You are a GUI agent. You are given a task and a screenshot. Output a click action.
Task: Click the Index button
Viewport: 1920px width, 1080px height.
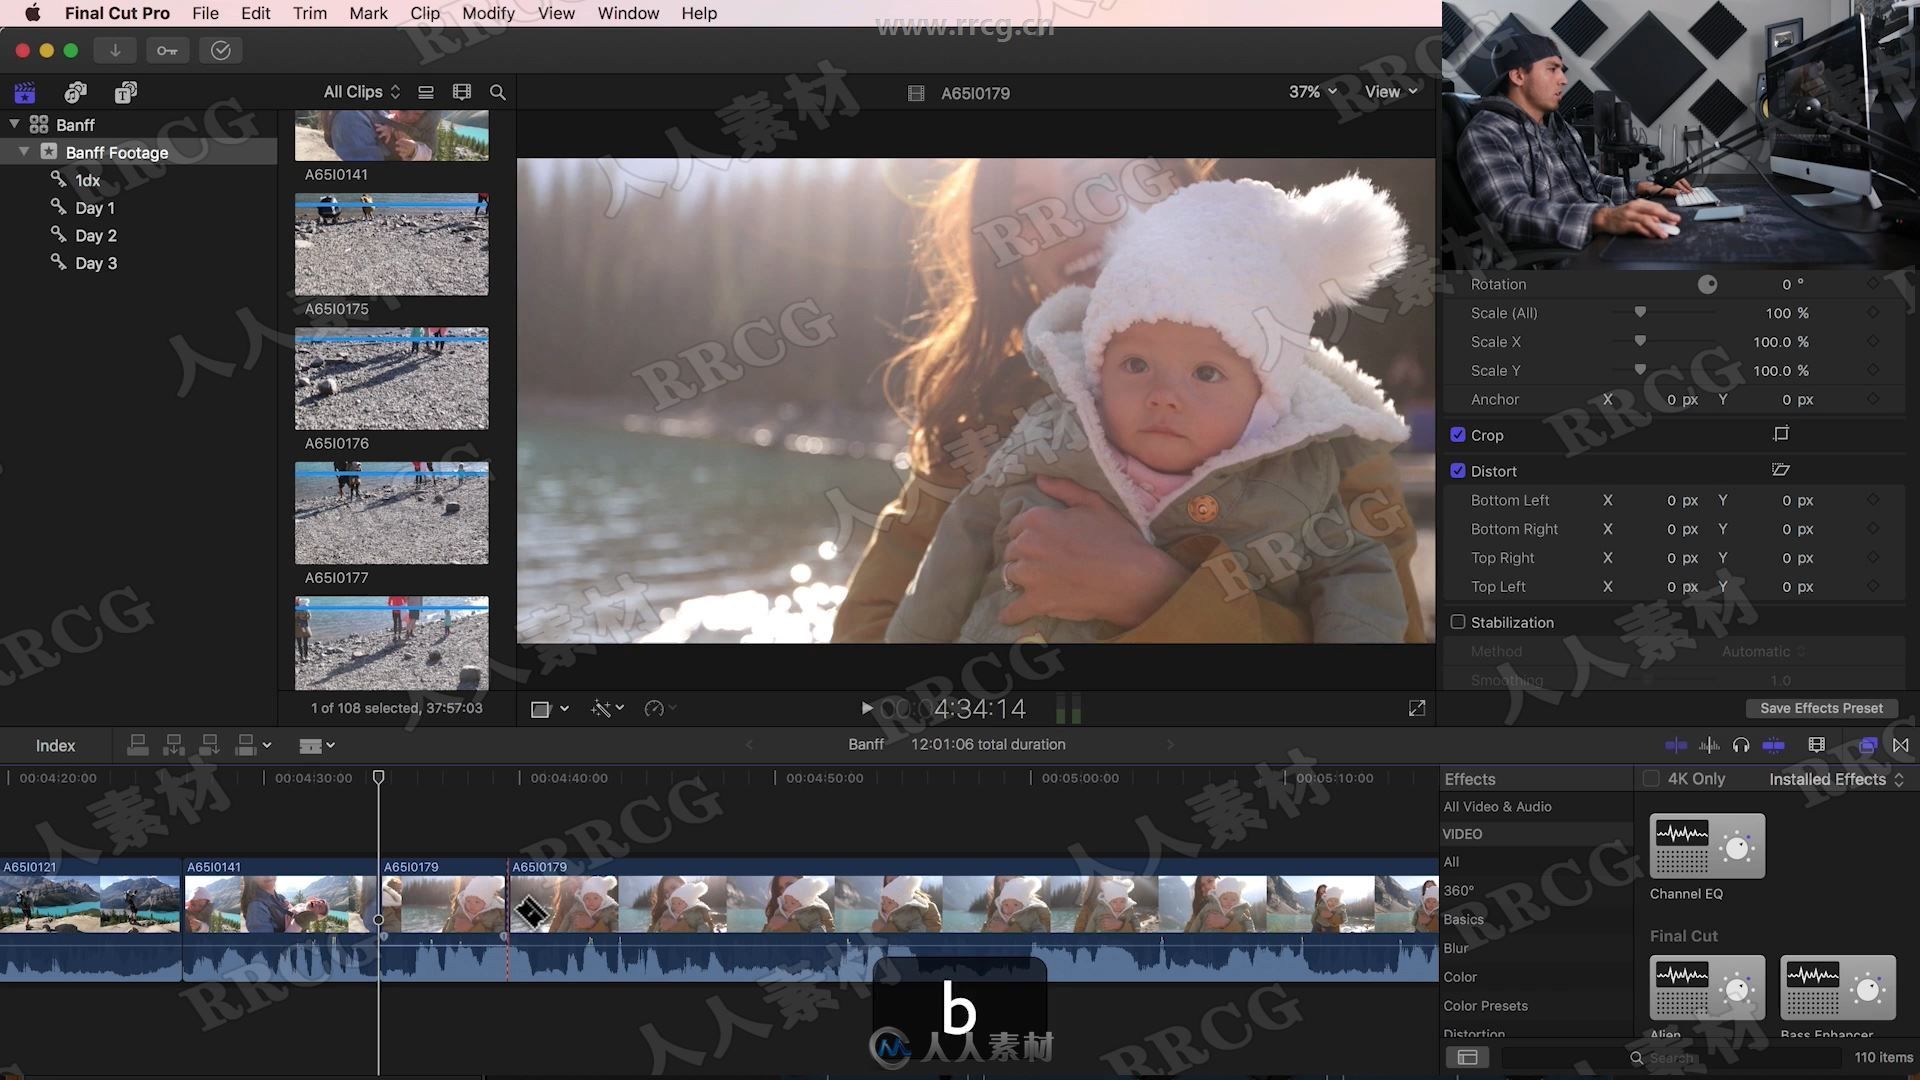tap(56, 745)
